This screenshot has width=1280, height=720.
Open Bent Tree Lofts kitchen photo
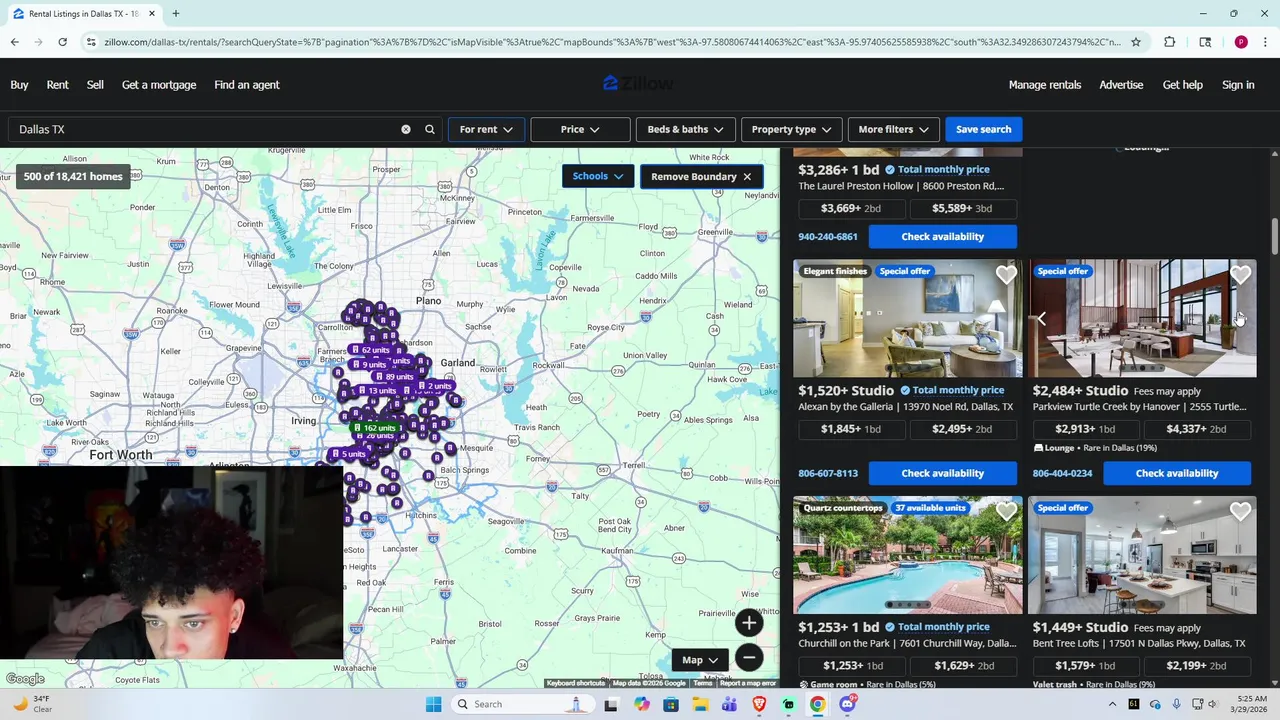pos(1142,555)
